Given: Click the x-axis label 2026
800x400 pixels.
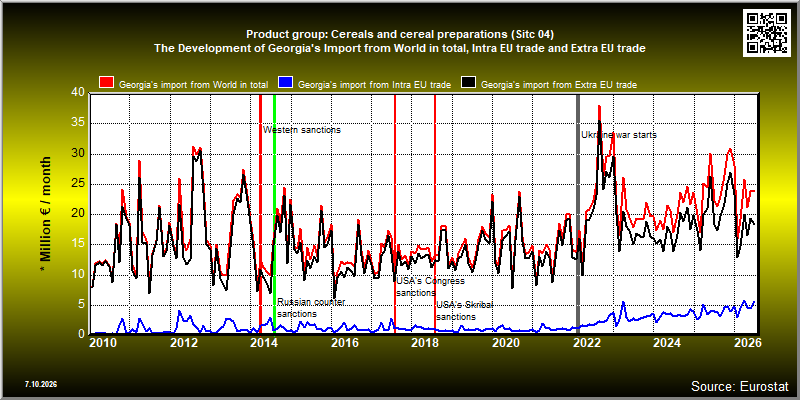Looking at the screenshot, I should pyautogui.click(x=748, y=342).
